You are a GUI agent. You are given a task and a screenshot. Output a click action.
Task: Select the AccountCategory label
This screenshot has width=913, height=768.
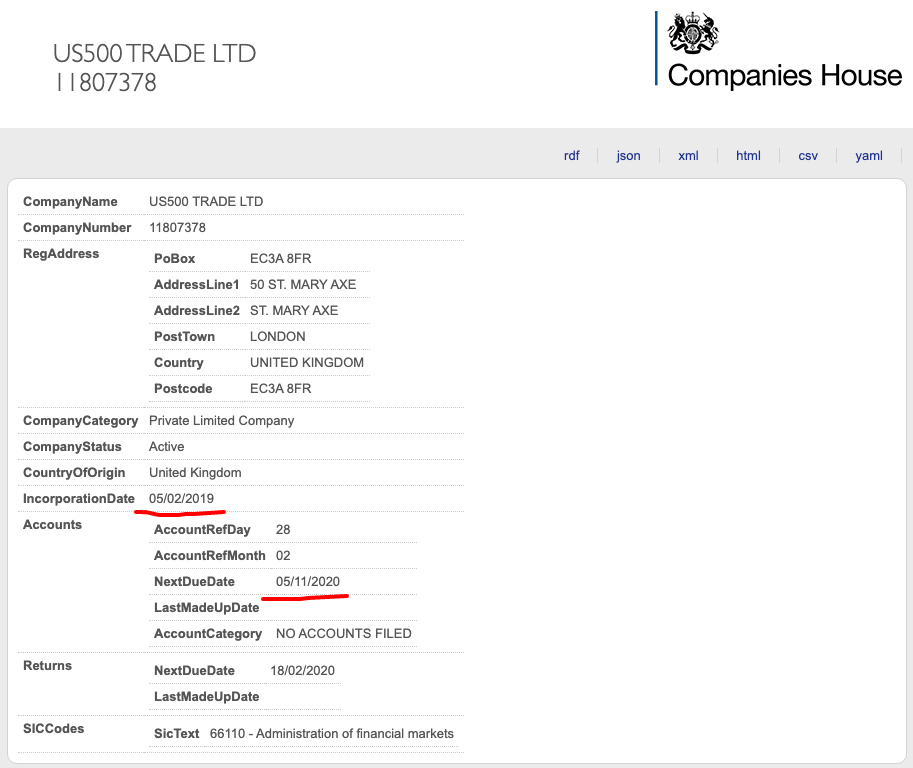coord(208,634)
